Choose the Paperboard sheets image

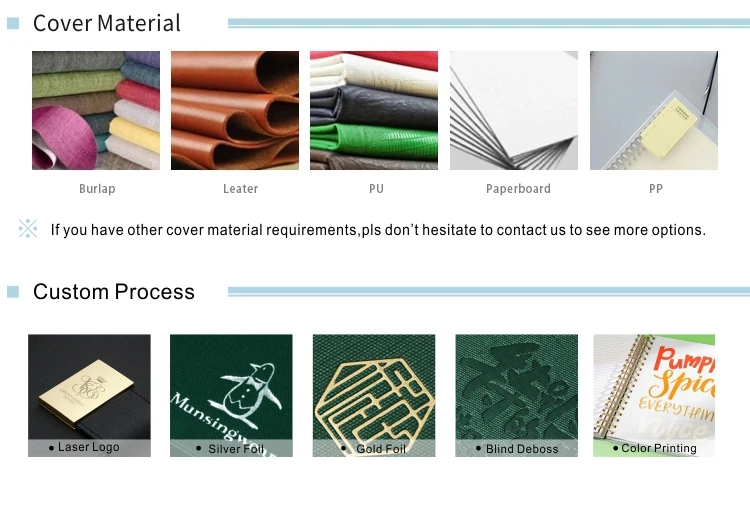click(514, 111)
